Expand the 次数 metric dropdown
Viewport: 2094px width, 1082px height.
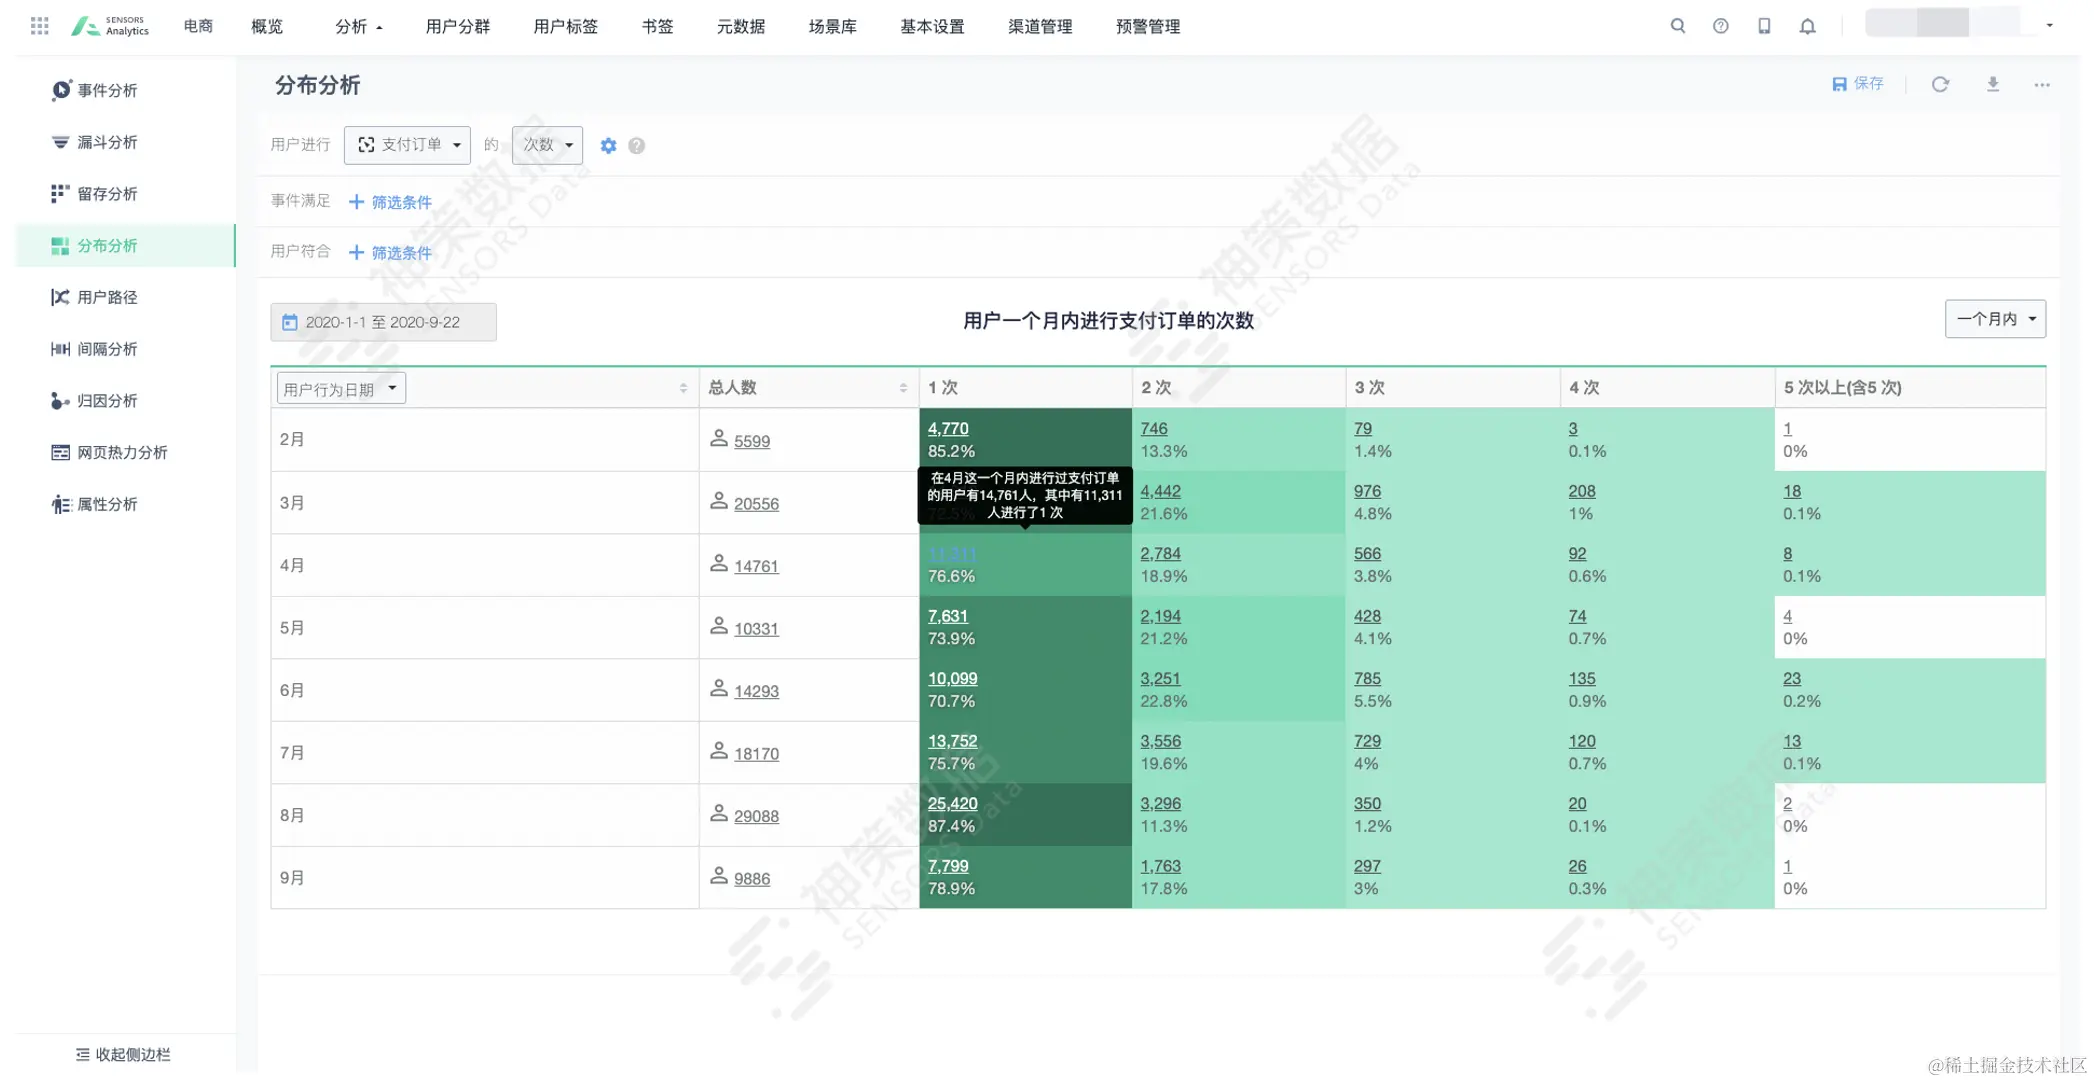coord(547,145)
